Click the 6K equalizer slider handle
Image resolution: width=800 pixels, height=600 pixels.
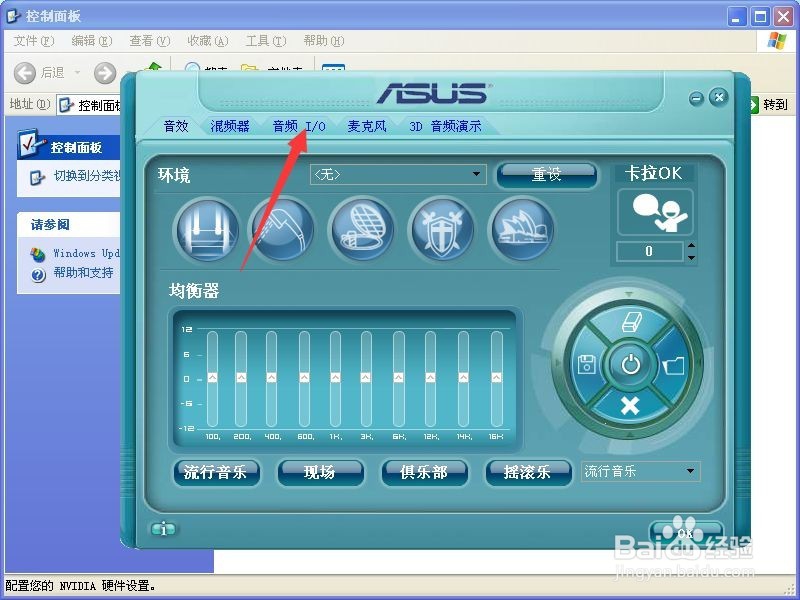pos(398,377)
